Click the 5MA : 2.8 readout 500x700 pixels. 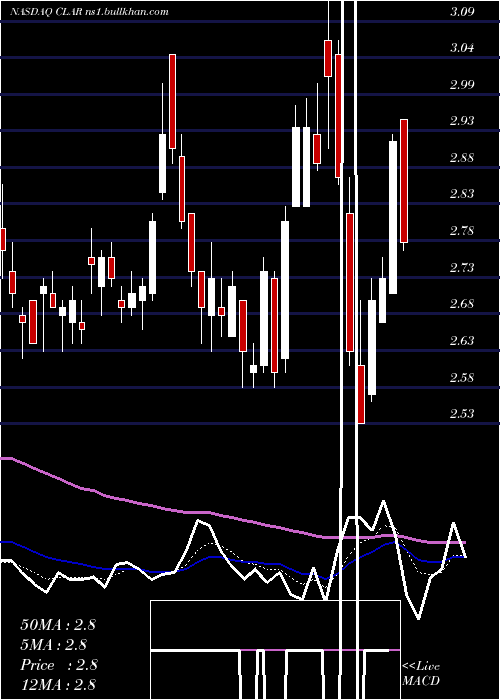(x=54, y=645)
